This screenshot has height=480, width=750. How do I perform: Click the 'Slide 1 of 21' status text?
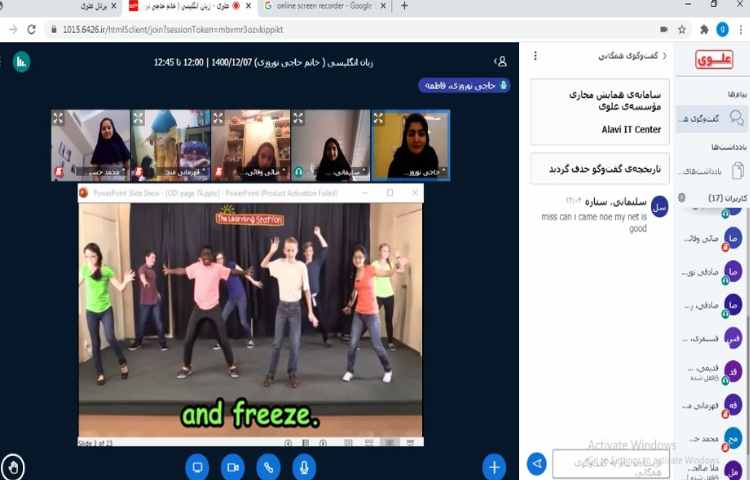95,443
